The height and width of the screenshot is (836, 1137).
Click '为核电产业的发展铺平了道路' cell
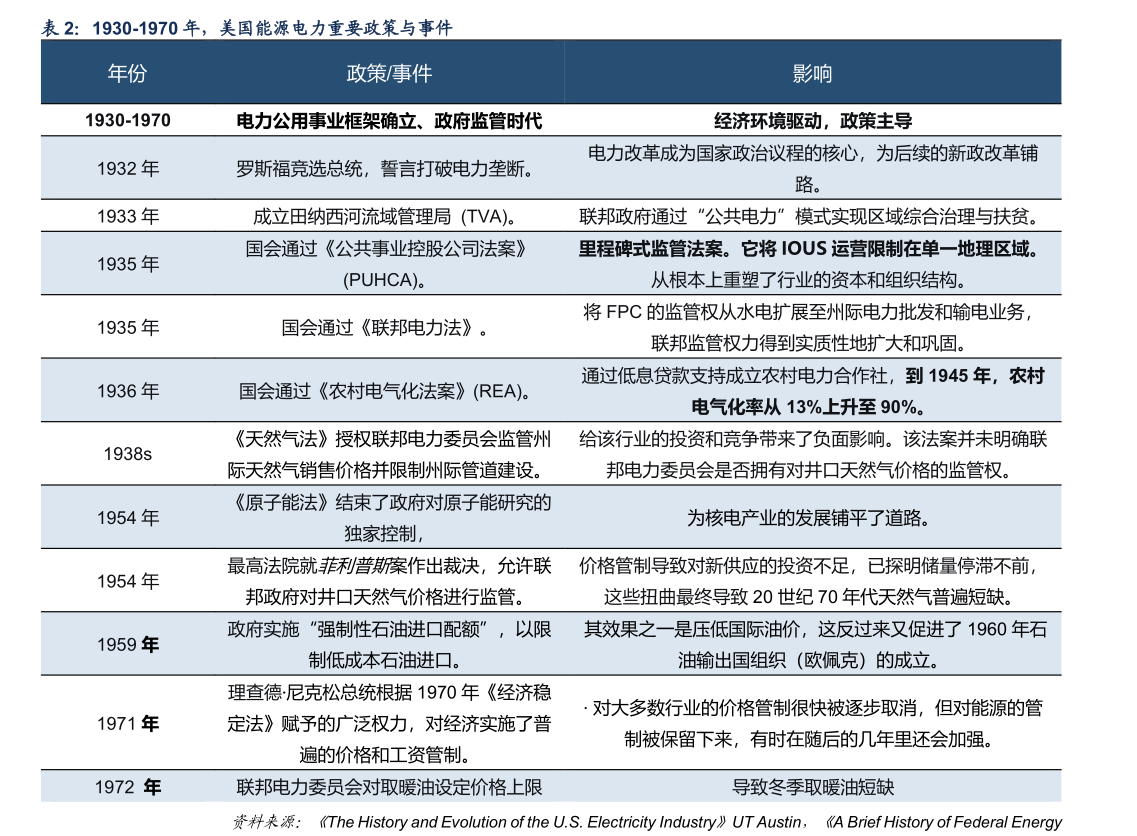pyautogui.click(x=812, y=518)
